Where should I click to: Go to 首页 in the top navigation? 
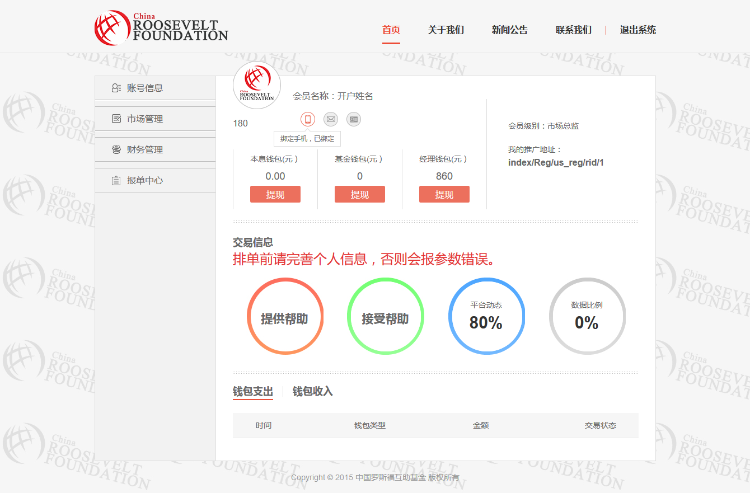click(x=391, y=30)
